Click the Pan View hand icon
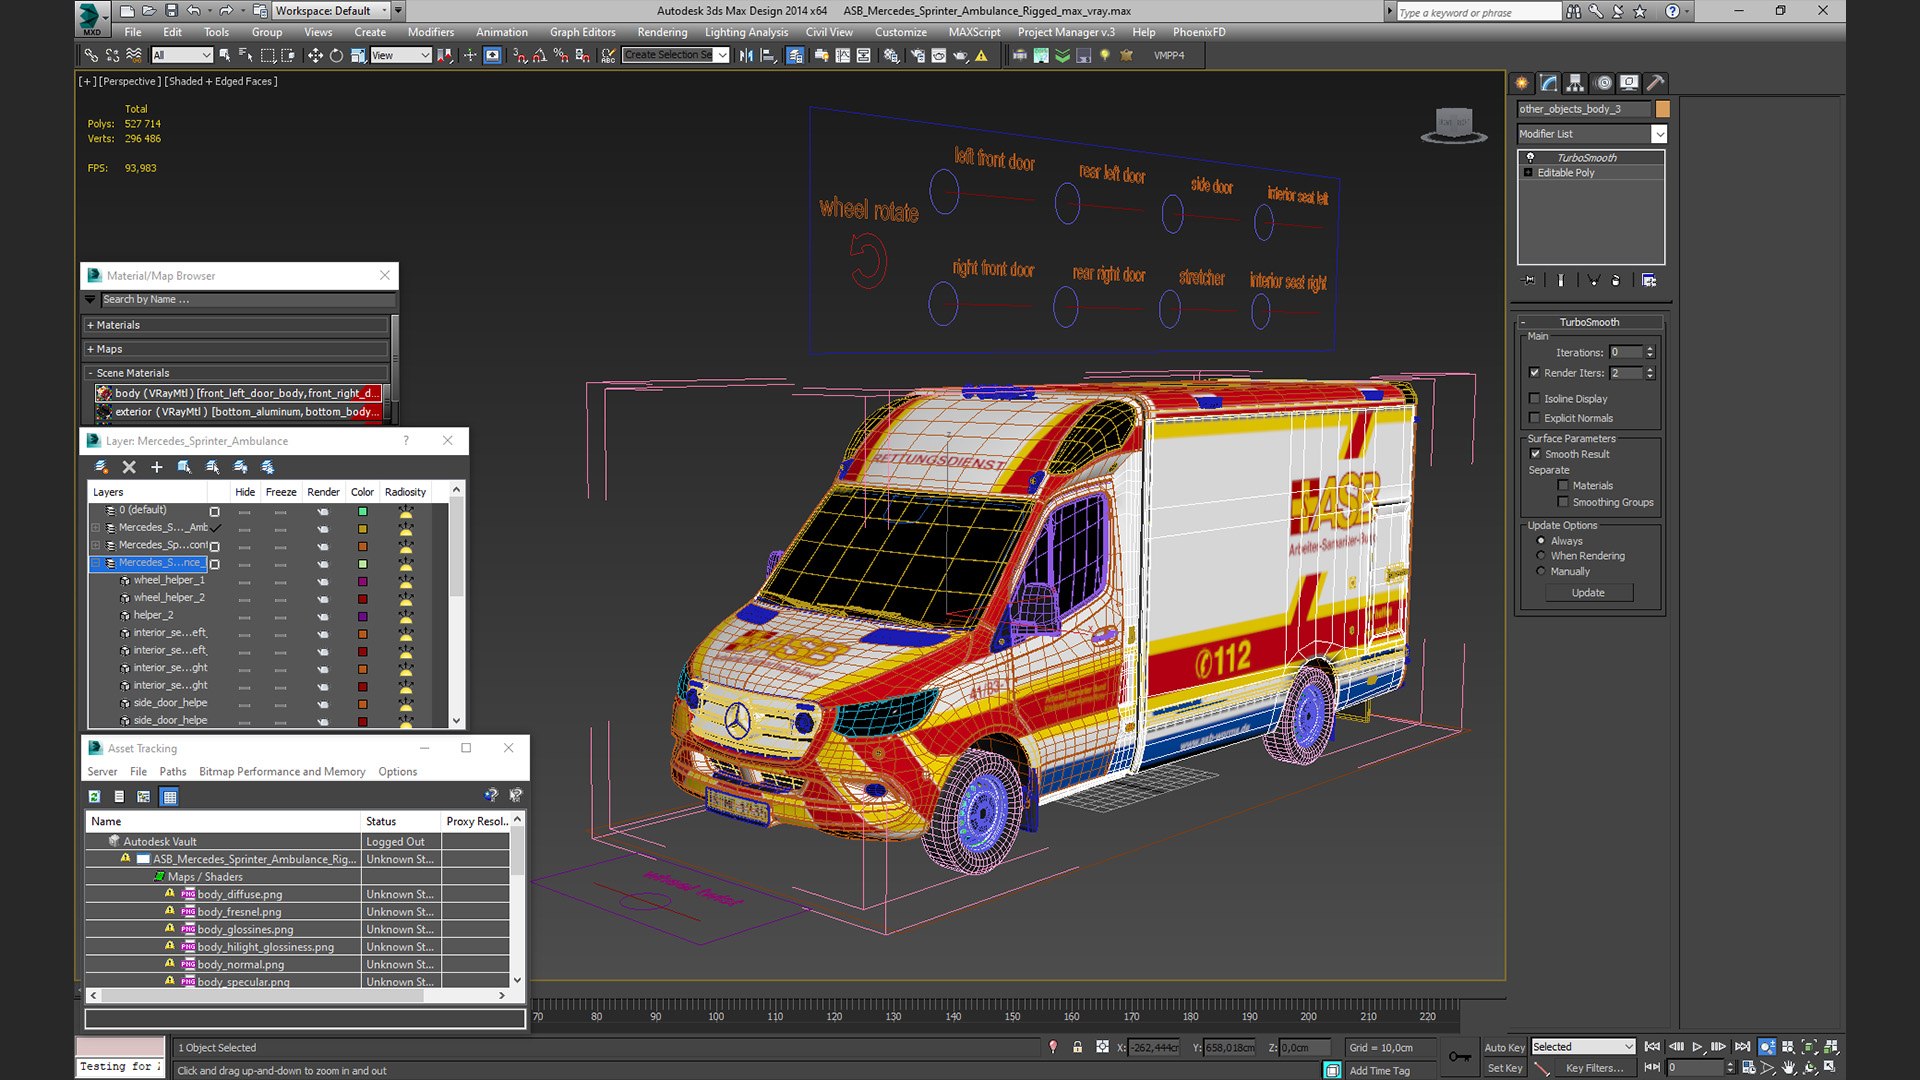 [x=1789, y=1067]
